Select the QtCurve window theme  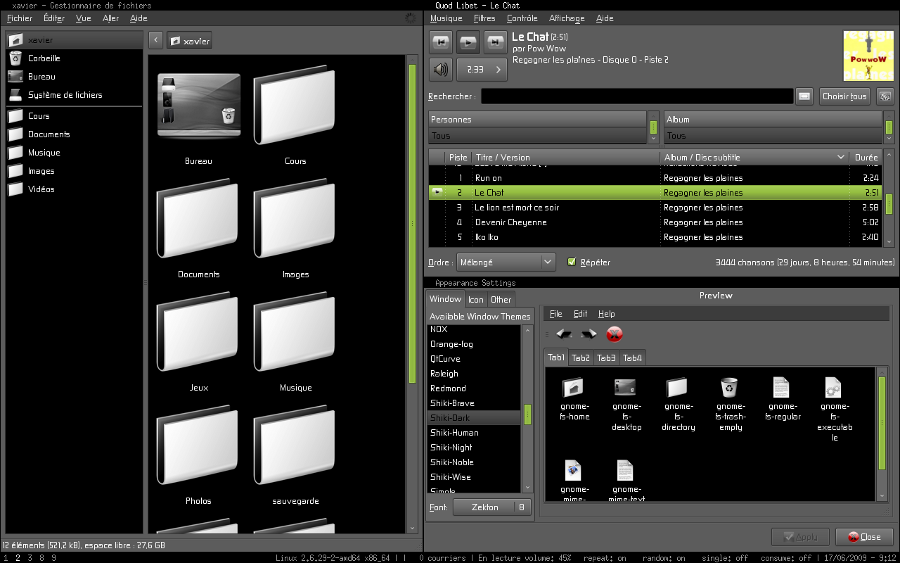[474, 359]
